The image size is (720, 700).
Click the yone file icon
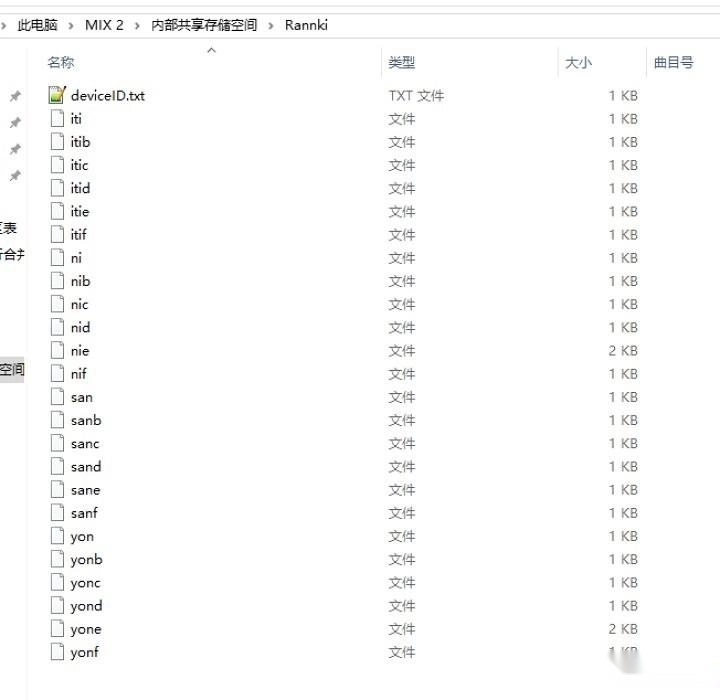56,629
